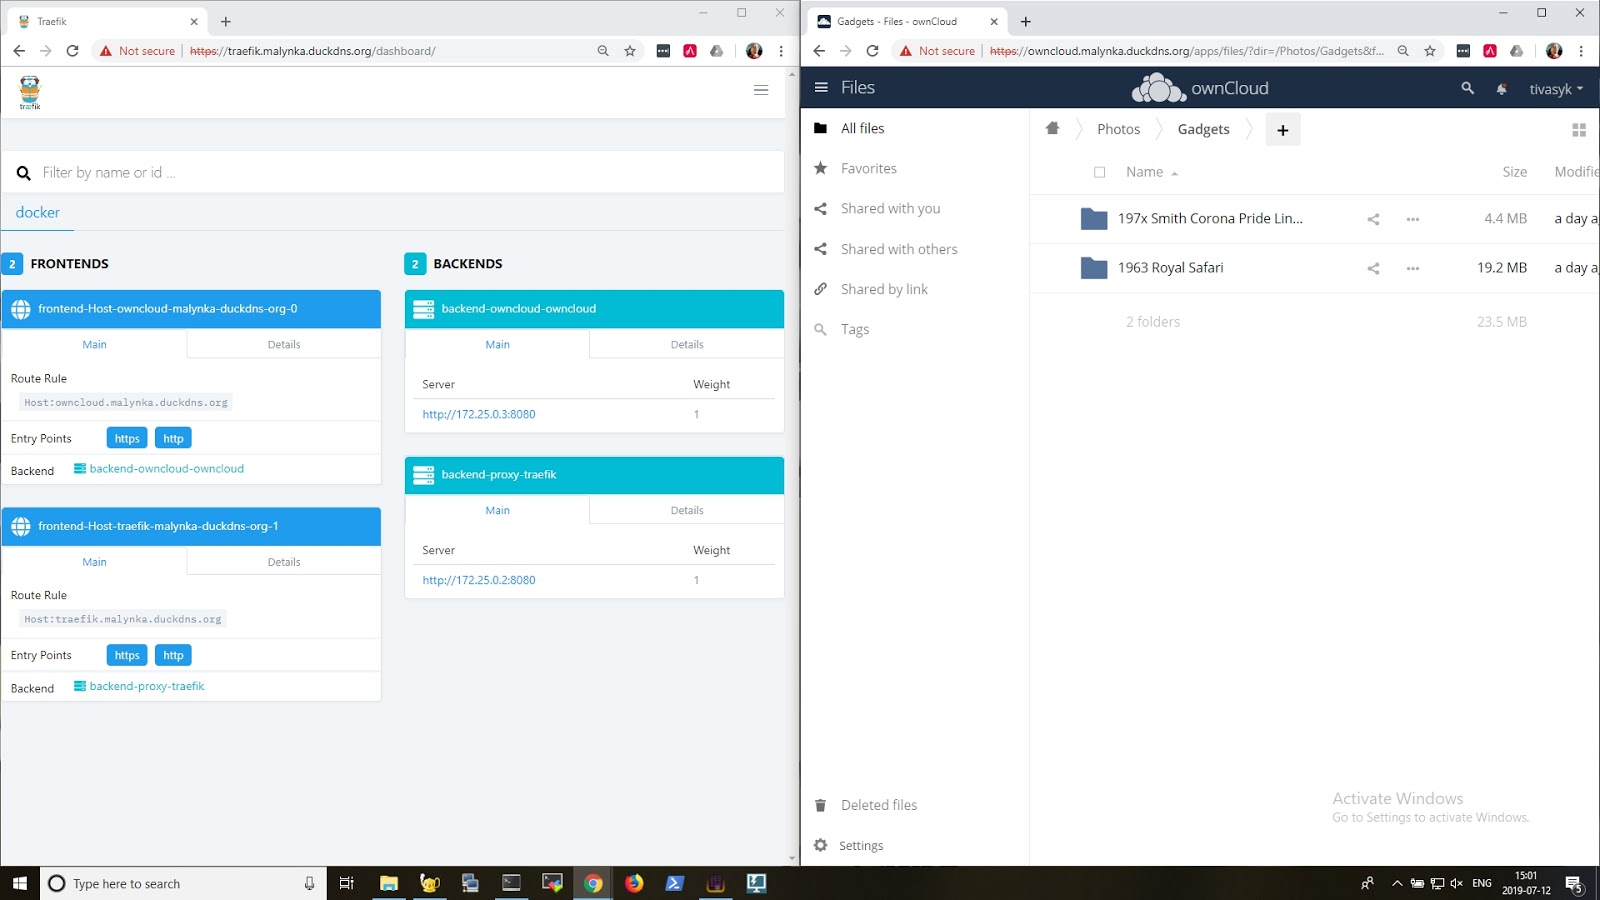Click the https entry point of owncloud frontend
This screenshot has width=1600, height=900.
point(127,438)
